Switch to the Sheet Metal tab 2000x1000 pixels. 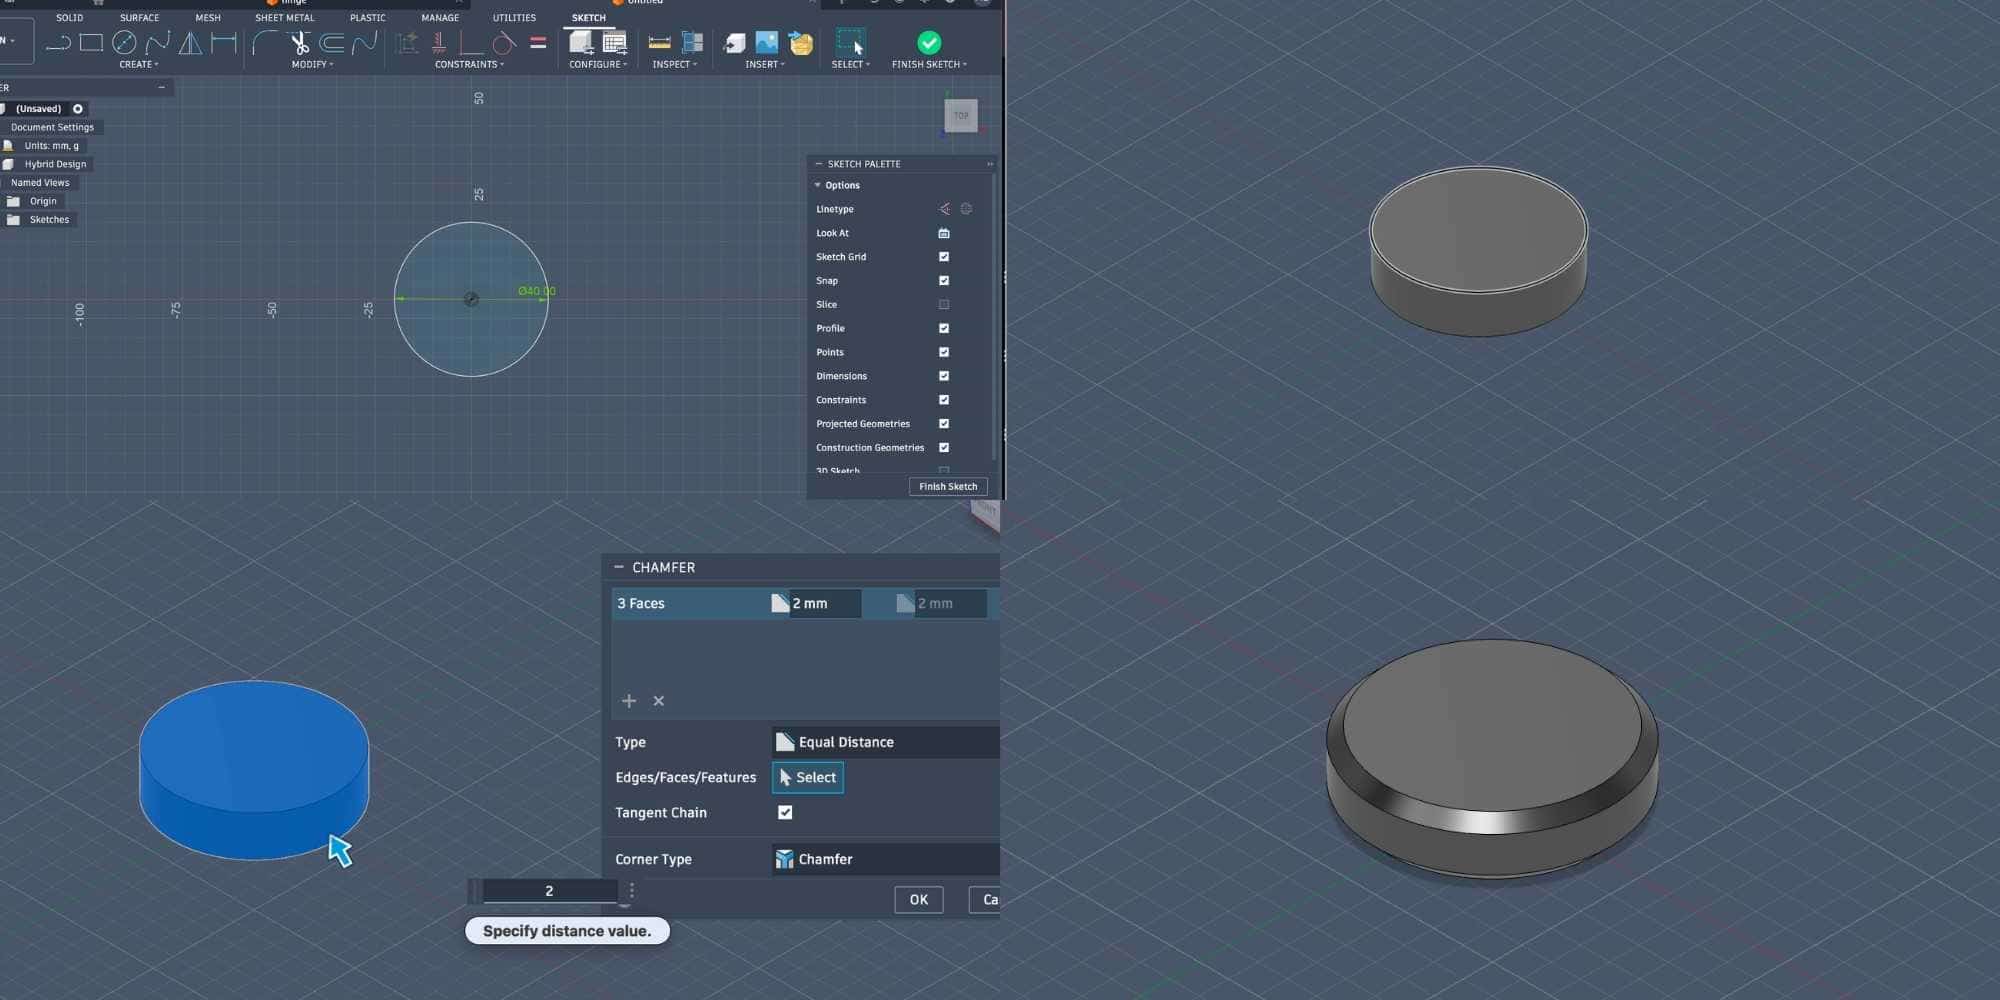coord(284,17)
